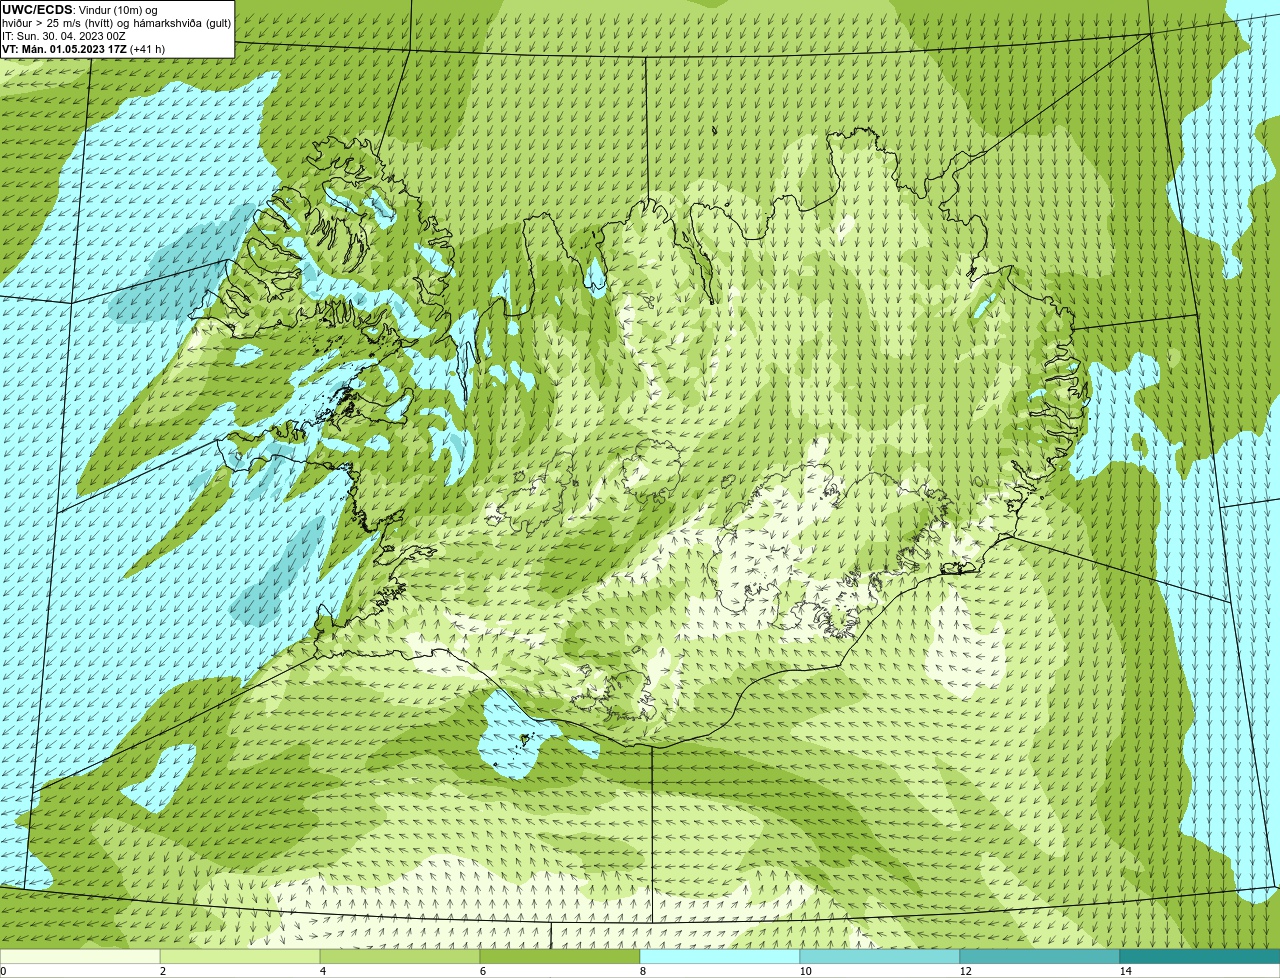This screenshot has height=978, width=1280.
Task: Click the '10' label on the color scale
Action: coord(805,971)
